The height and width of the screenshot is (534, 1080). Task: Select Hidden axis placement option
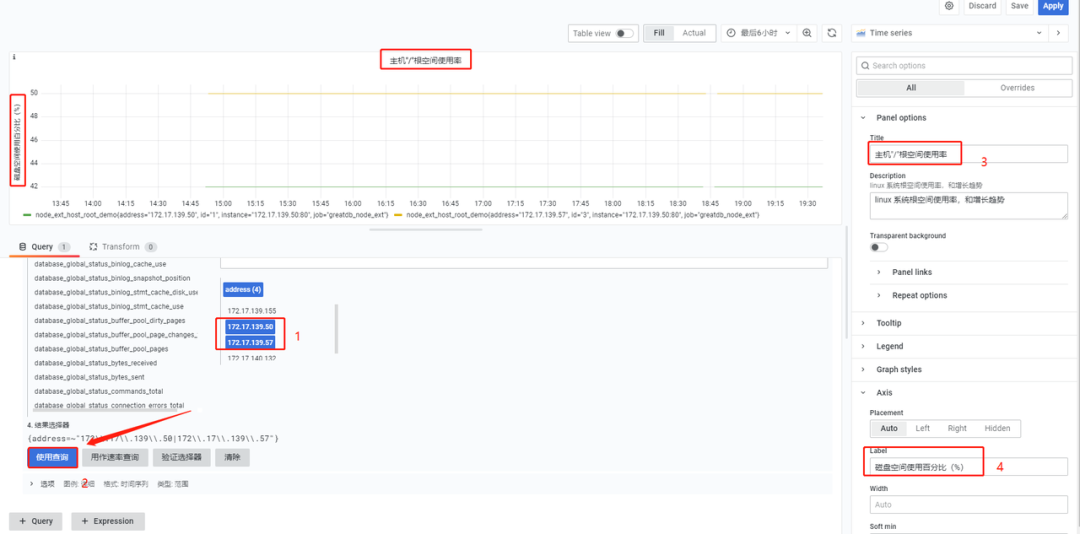pyautogui.click(x=996, y=428)
